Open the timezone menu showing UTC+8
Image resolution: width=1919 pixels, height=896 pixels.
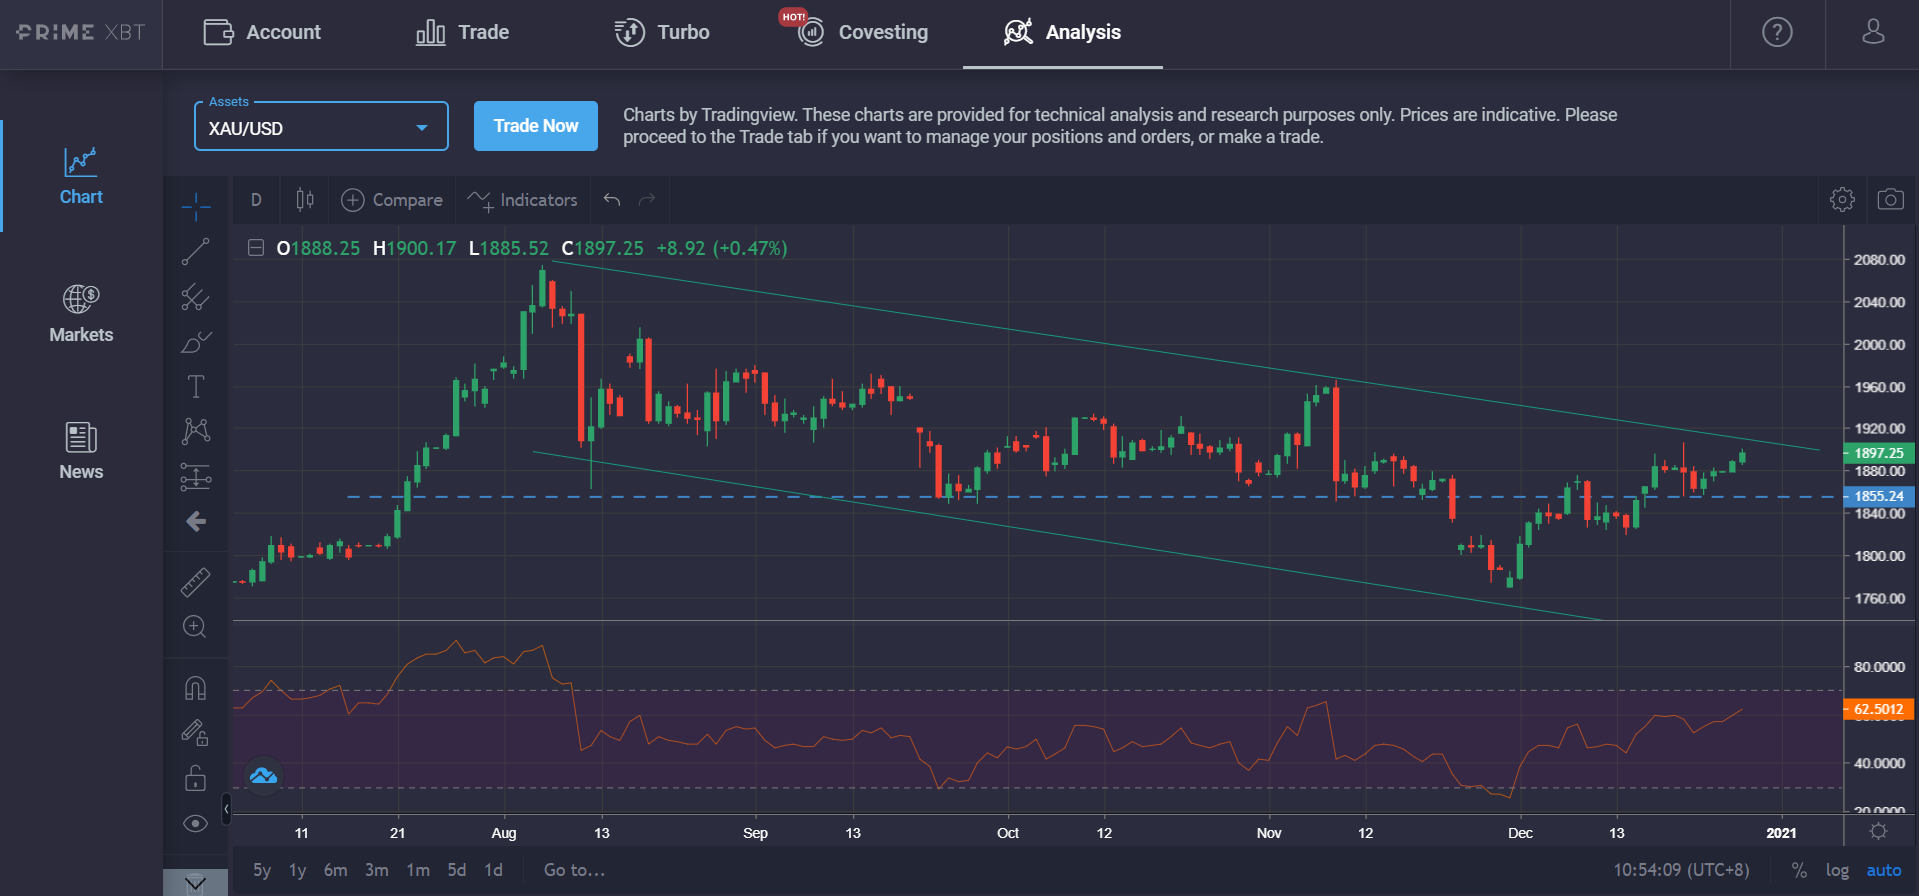pyautogui.click(x=1681, y=870)
